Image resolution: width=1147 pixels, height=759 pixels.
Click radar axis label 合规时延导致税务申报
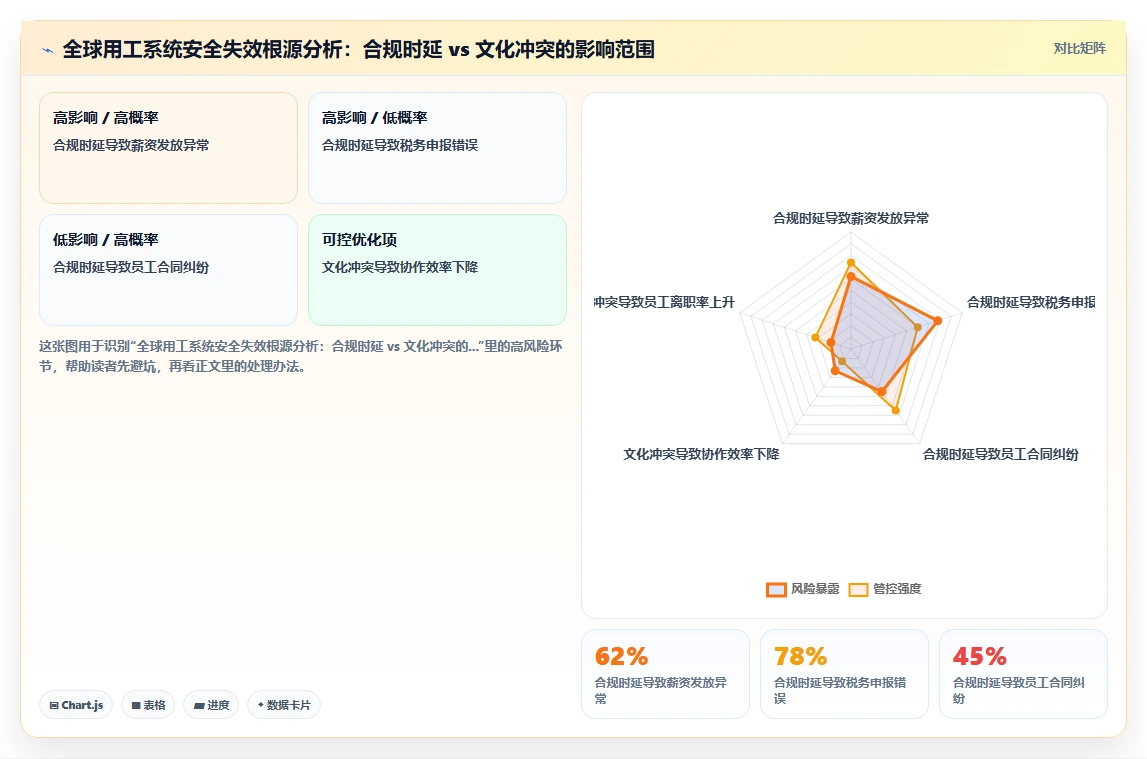pyautogui.click(x=1031, y=302)
